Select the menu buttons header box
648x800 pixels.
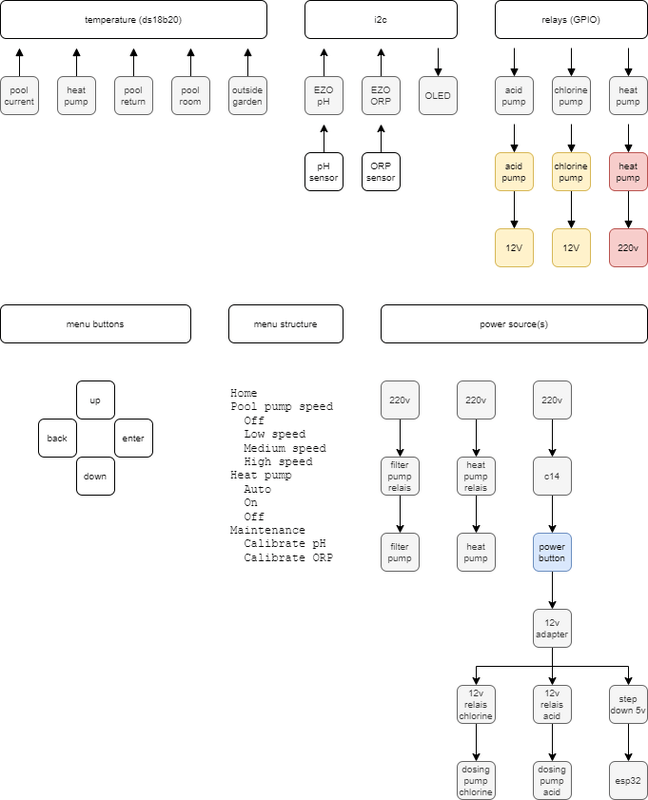95,324
